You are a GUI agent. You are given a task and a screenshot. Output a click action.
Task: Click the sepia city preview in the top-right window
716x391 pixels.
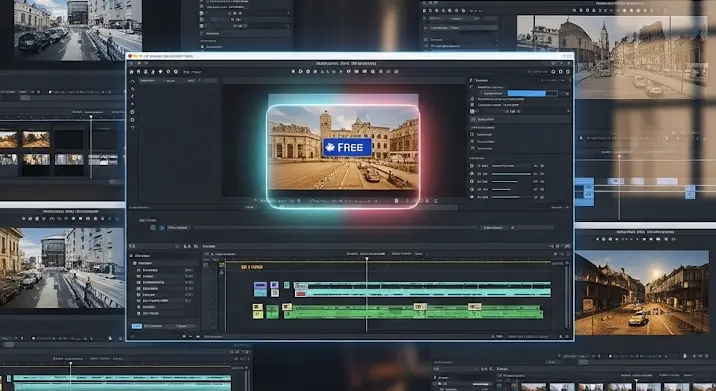click(x=613, y=56)
